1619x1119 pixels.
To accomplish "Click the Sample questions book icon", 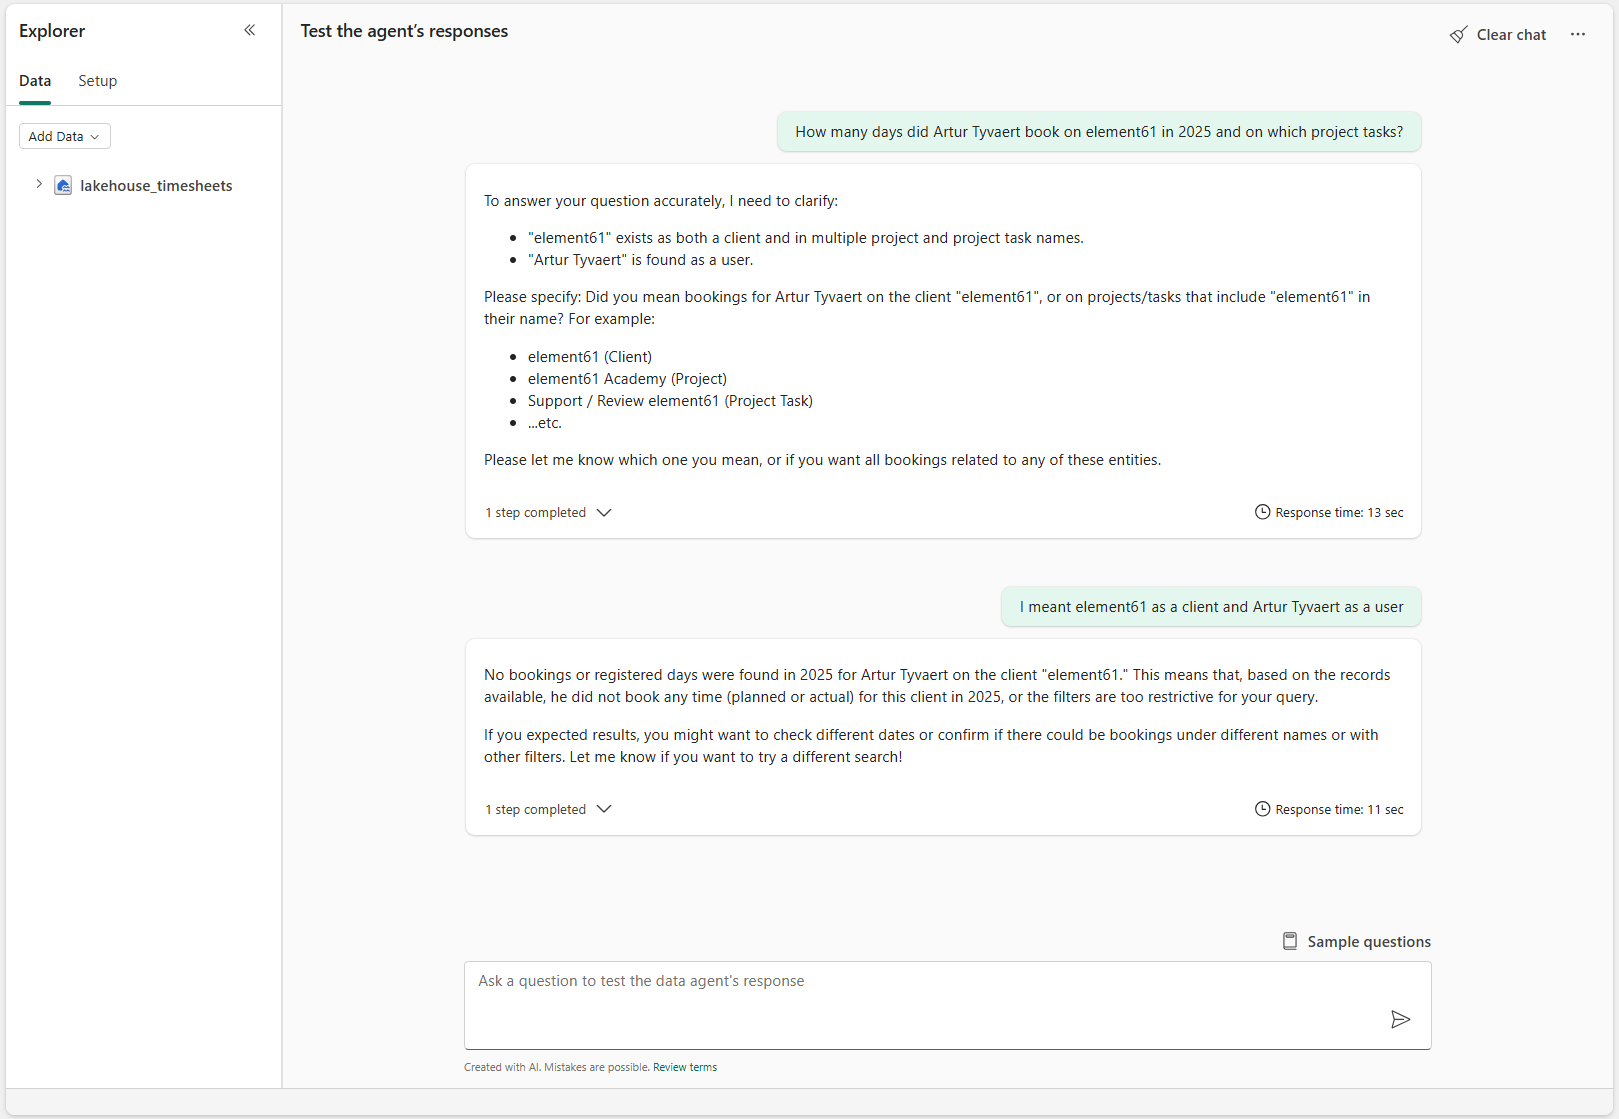I will pyautogui.click(x=1290, y=941).
